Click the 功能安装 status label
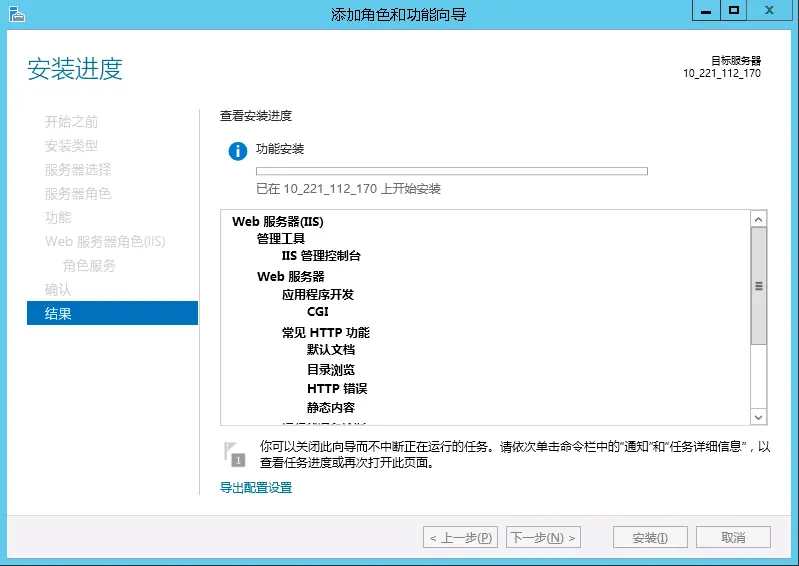Viewport: 799px width, 566px height. pos(280,149)
